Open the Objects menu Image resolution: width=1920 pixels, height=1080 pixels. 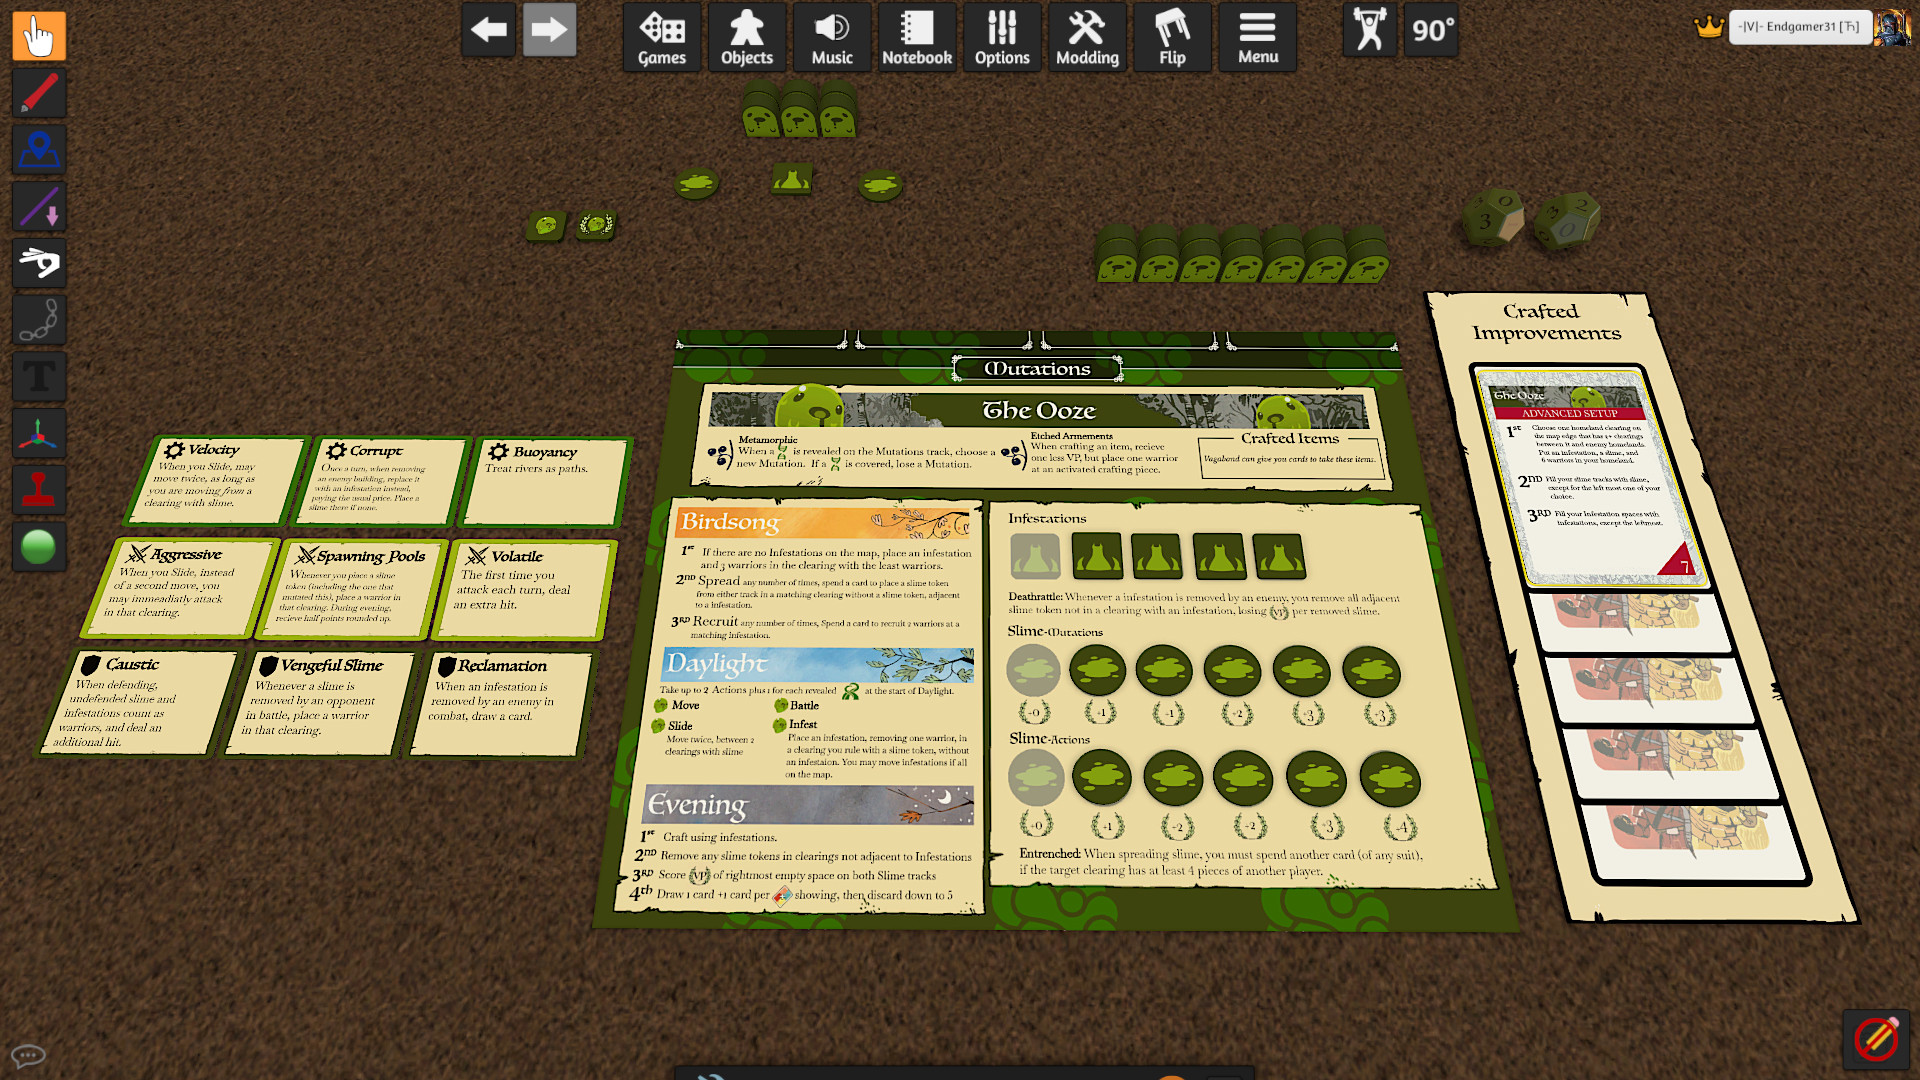click(747, 38)
